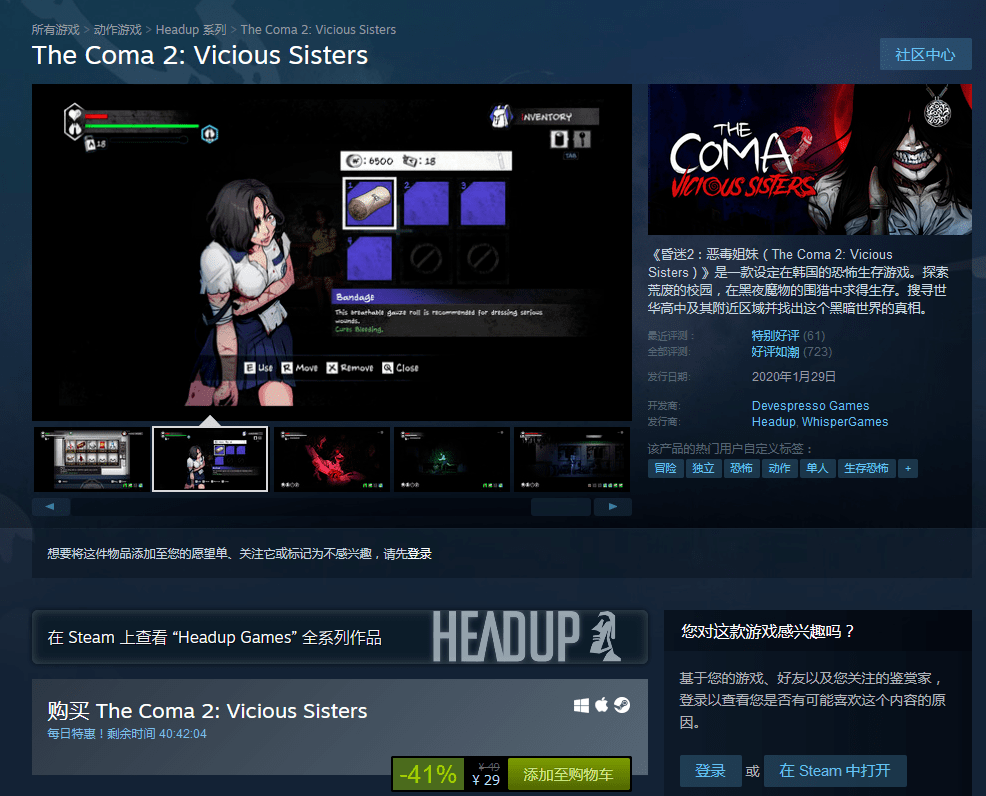Click 在 Steam 中打开 button
This screenshot has width=986, height=796.
point(835,771)
